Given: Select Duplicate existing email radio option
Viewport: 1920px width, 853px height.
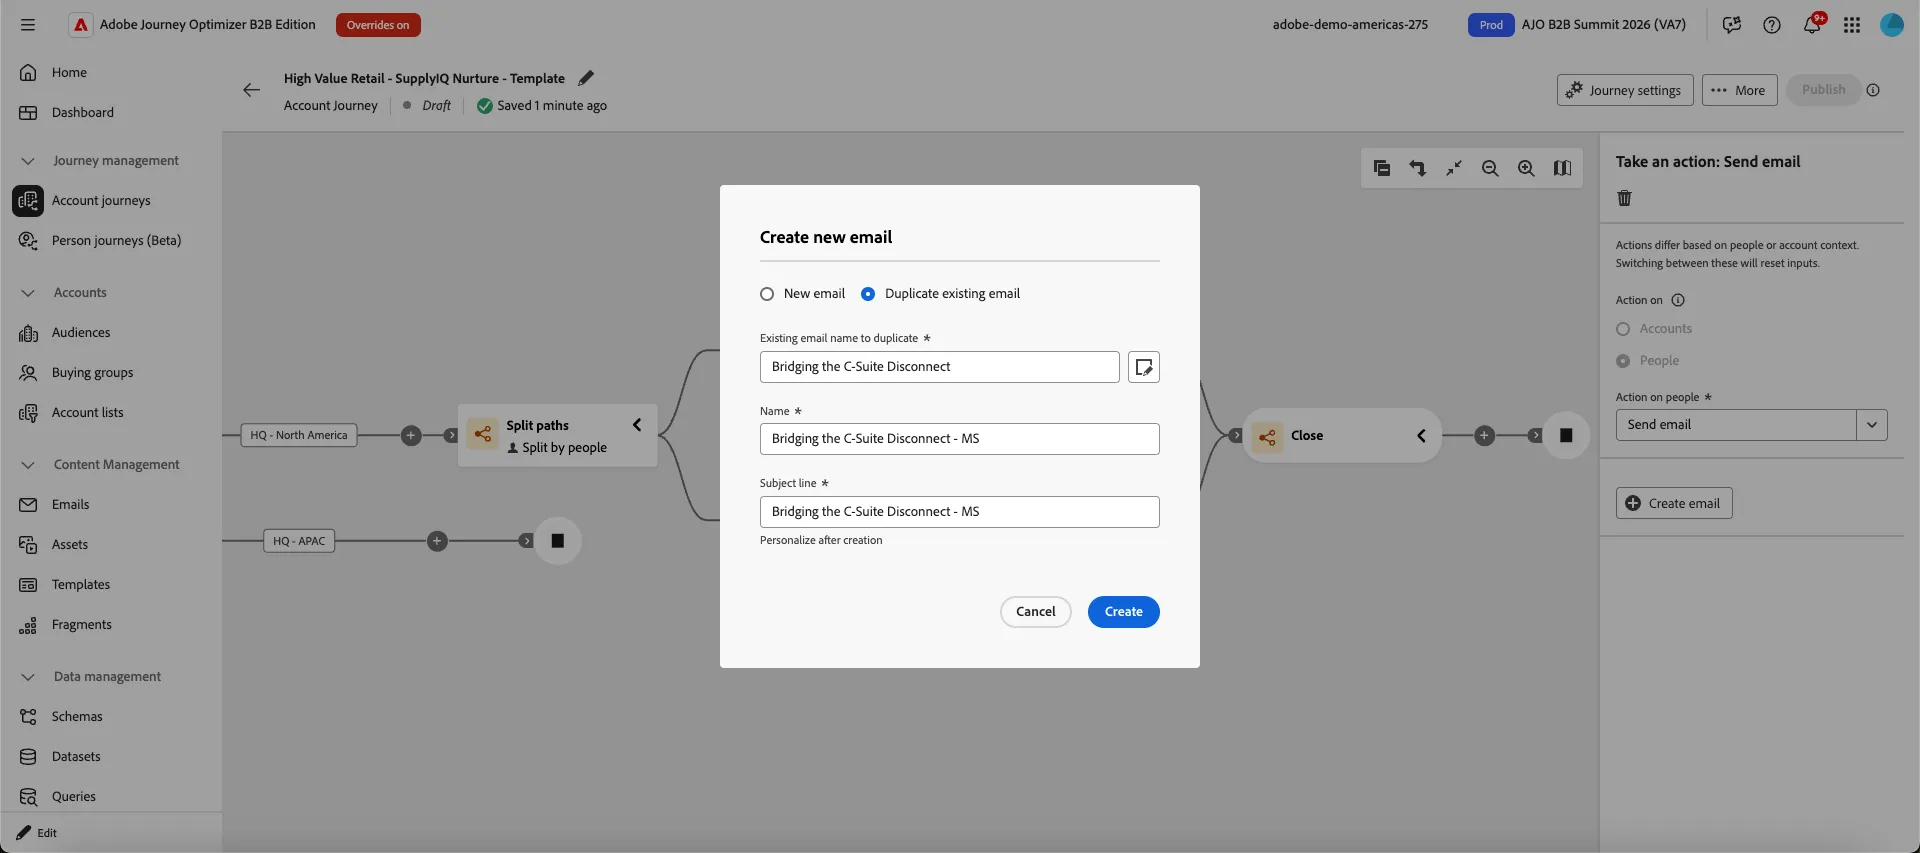Looking at the screenshot, I should (868, 294).
